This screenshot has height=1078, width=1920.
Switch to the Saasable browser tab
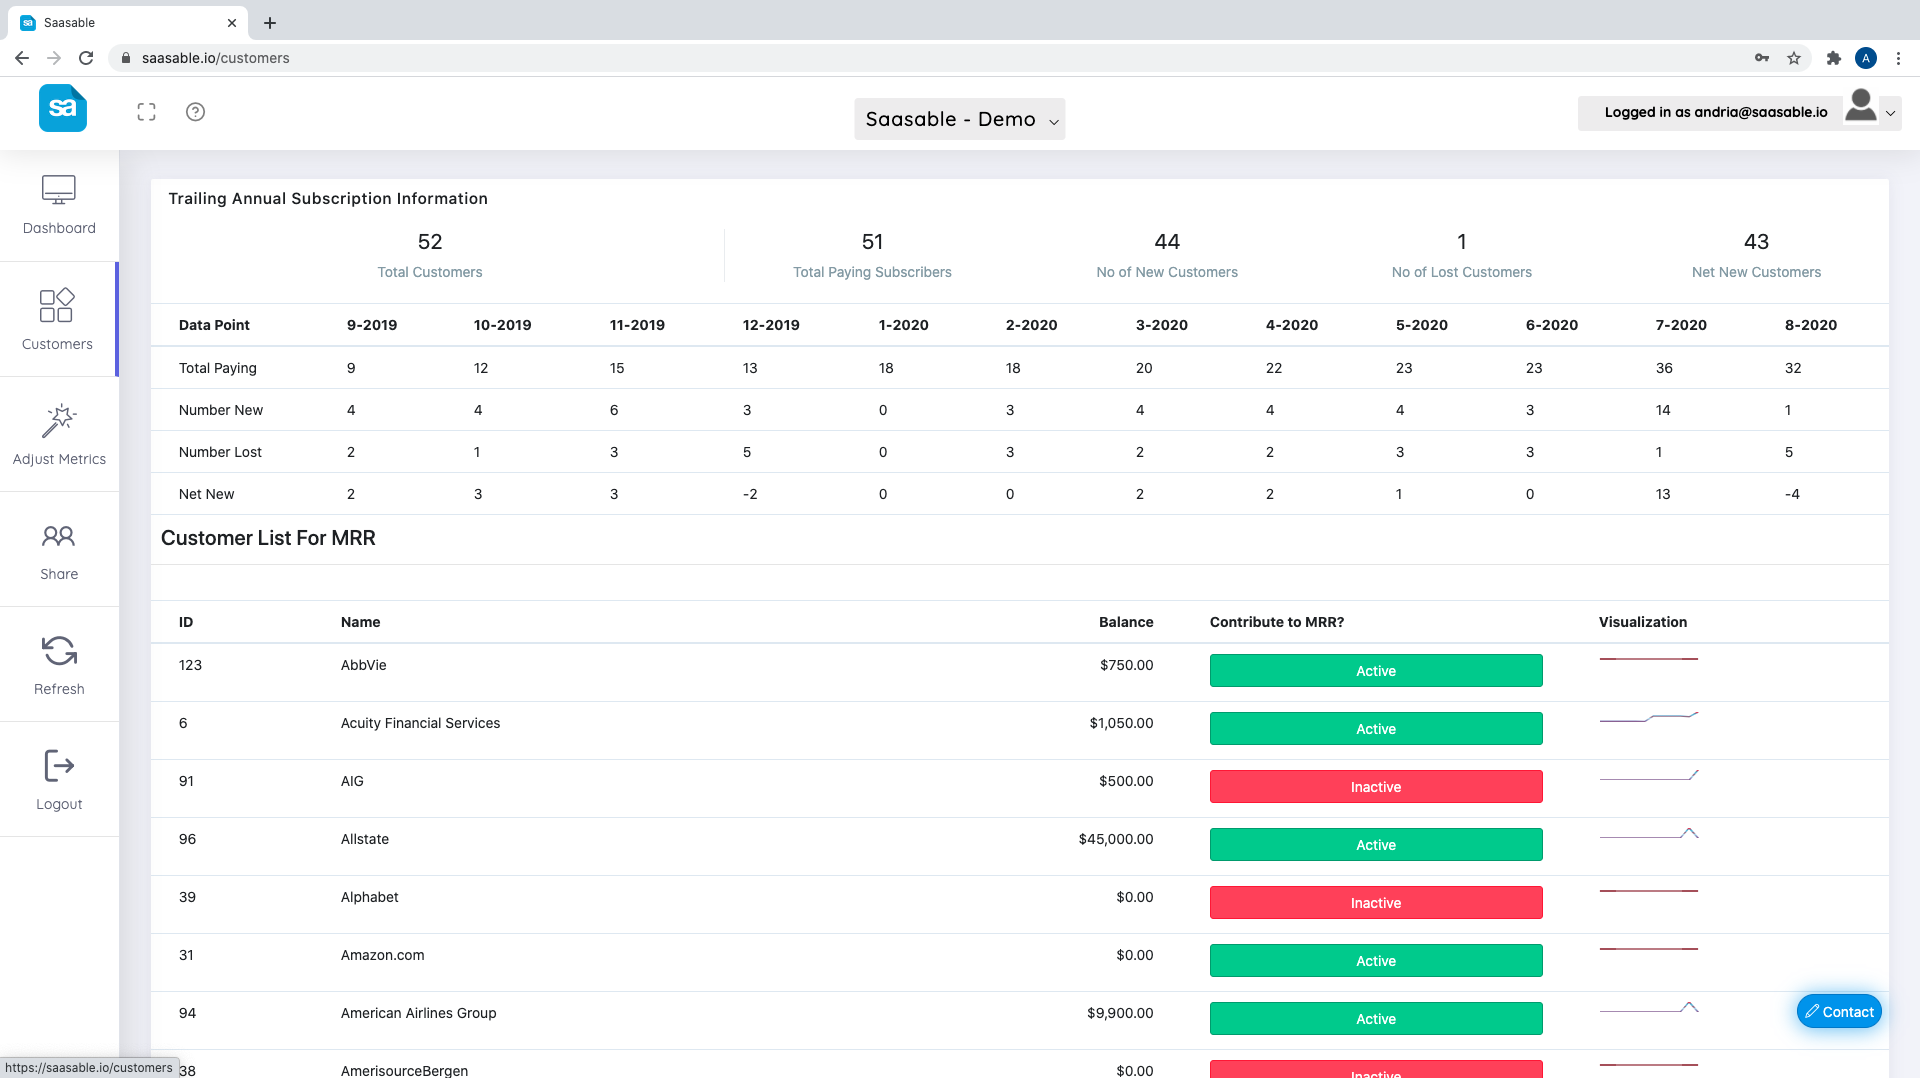pyautogui.click(x=130, y=23)
